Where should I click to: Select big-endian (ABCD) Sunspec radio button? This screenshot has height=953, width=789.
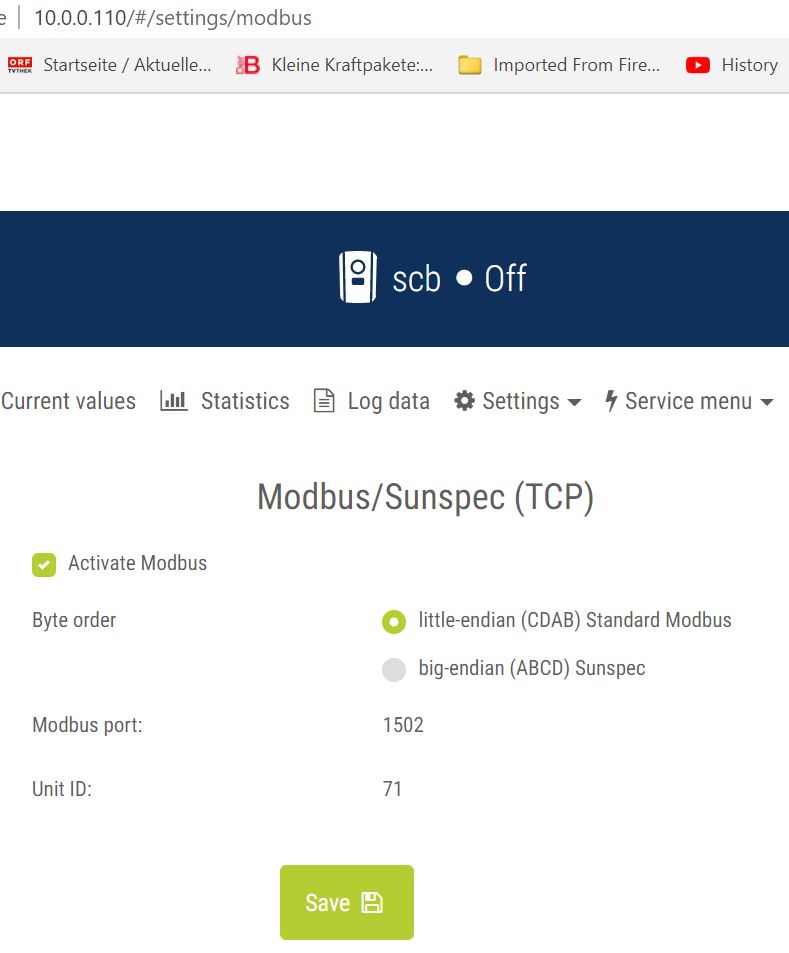394,669
